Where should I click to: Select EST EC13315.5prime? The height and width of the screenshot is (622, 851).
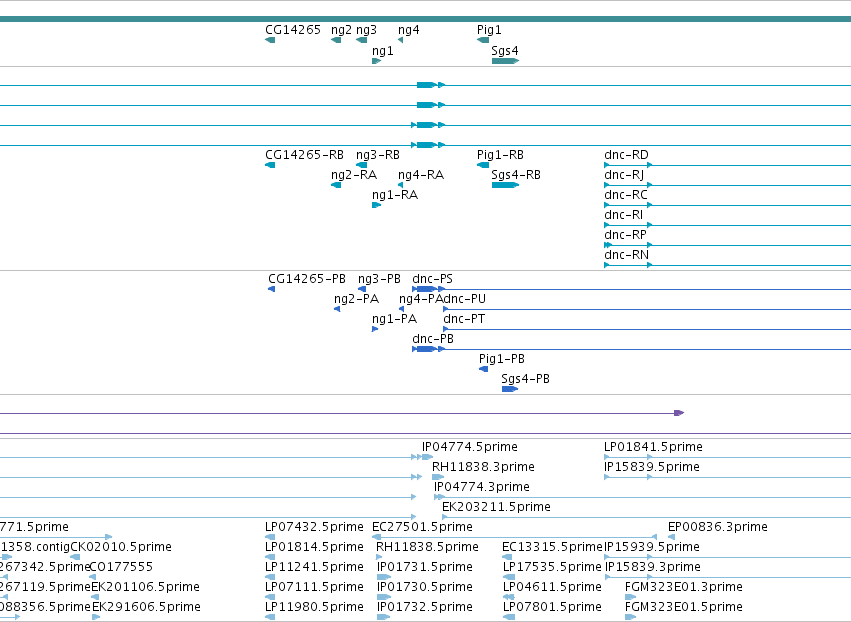pos(552,548)
